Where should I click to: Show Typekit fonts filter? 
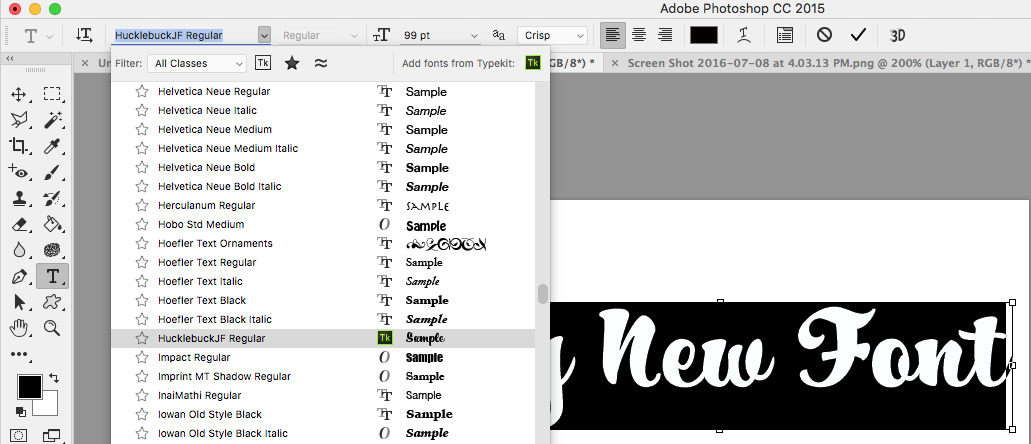pyautogui.click(x=262, y=63)
